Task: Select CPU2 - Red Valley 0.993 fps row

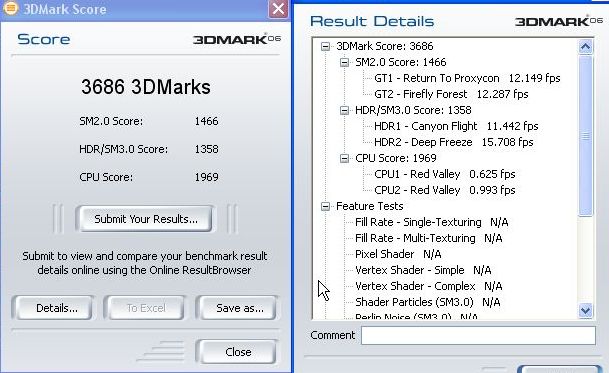Action: (445, 190)
